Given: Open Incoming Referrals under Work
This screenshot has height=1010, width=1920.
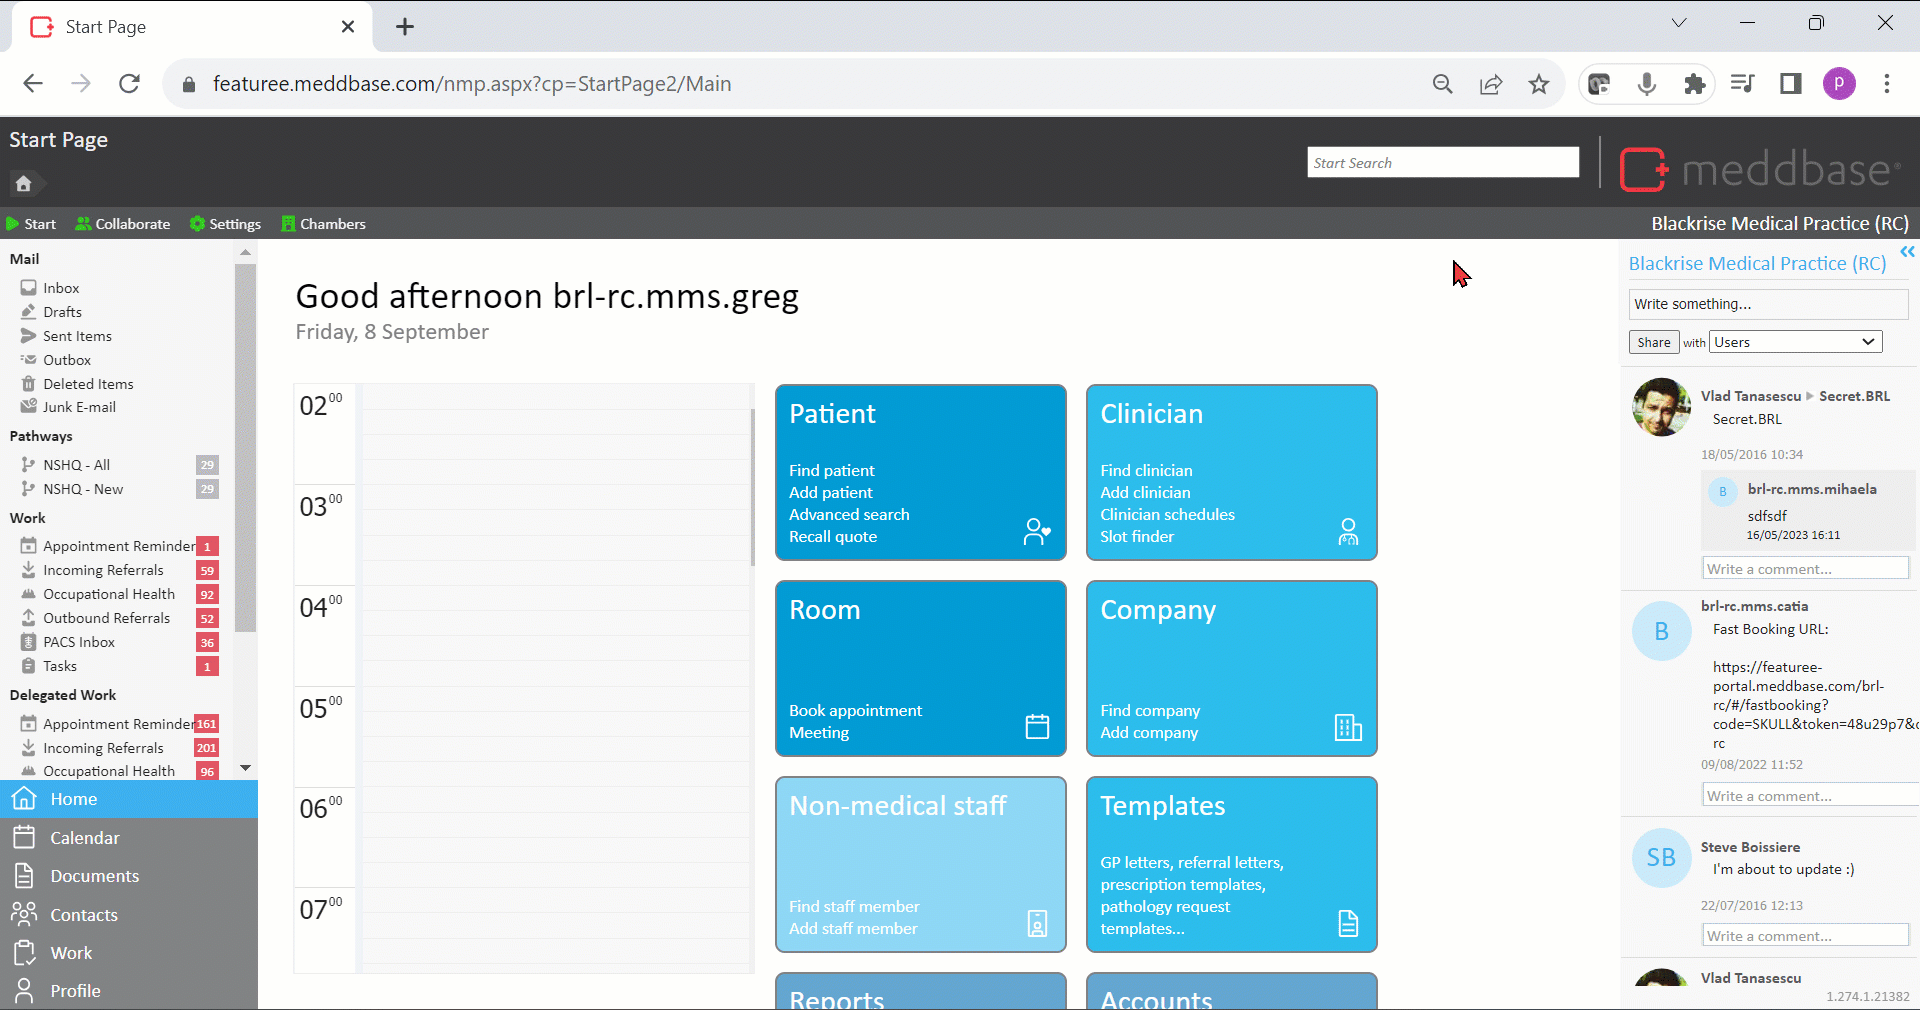Looking at the screenshot, I should pyautogui.click(x=103, y=570).
